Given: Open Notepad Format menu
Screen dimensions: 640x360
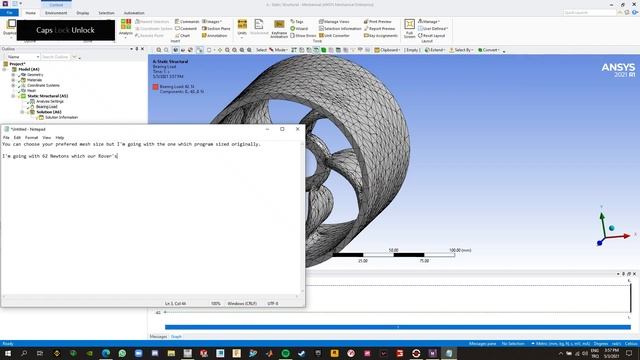Looking at the screenshot, I should point(31,138).
